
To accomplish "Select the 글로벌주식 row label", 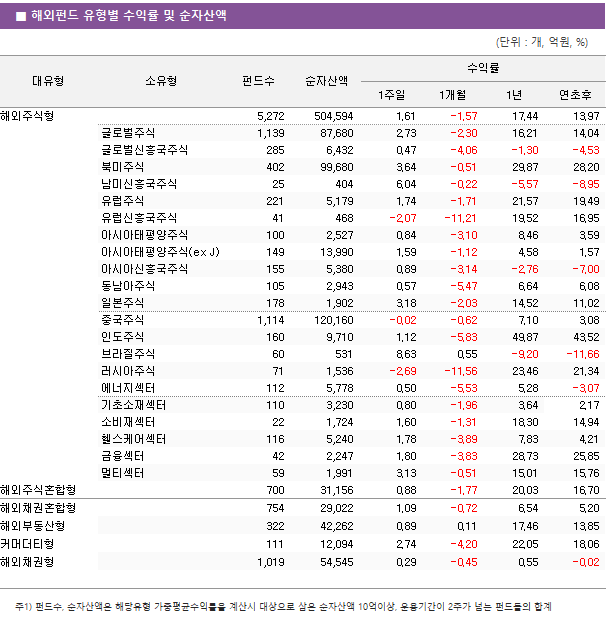I will coord(128,133).
